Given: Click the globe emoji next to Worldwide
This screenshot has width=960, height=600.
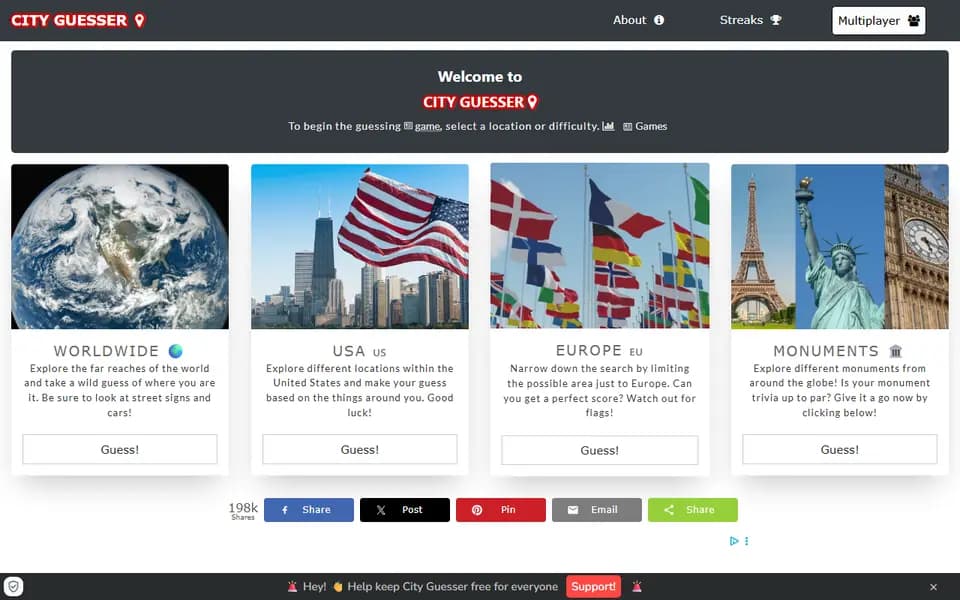Looking at the screenshot, I should (176, 351).
